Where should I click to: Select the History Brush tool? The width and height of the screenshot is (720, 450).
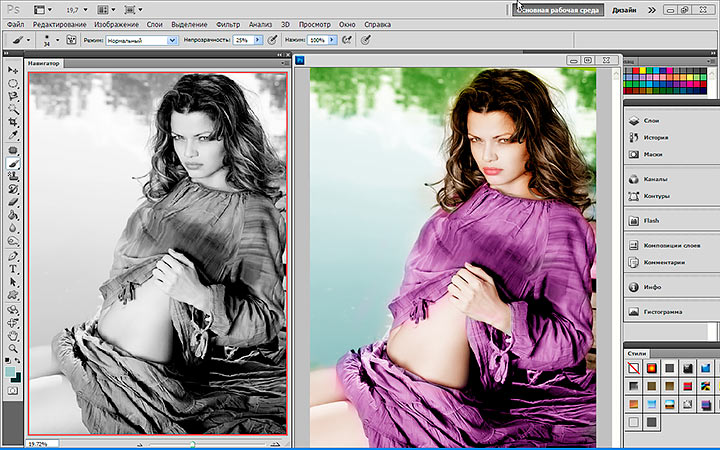click(x=13, y=189)
